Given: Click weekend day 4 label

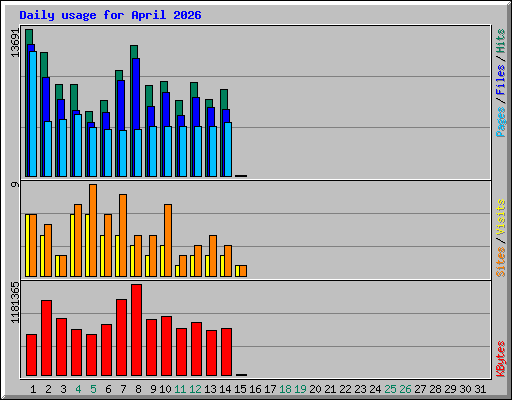Looking at the screenshot, I should click(x=78, y=389).
